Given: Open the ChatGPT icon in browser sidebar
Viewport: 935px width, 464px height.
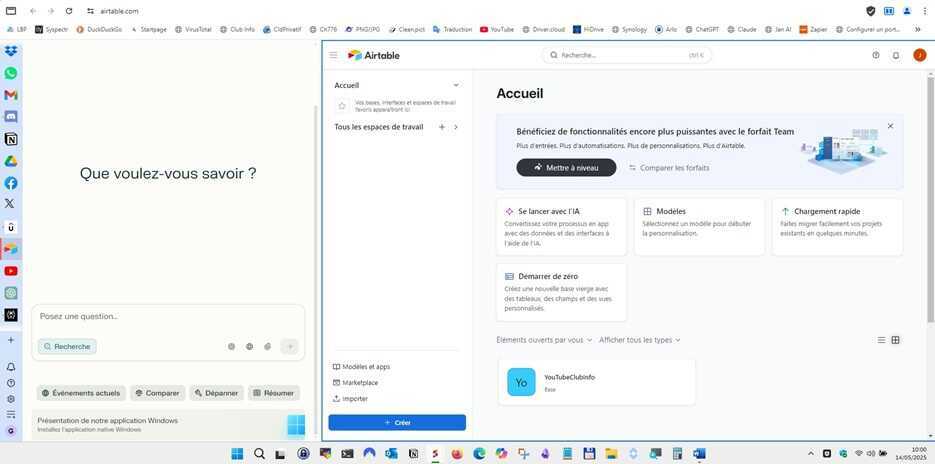Looking at the screenshot, I should [x=11, y=293].
